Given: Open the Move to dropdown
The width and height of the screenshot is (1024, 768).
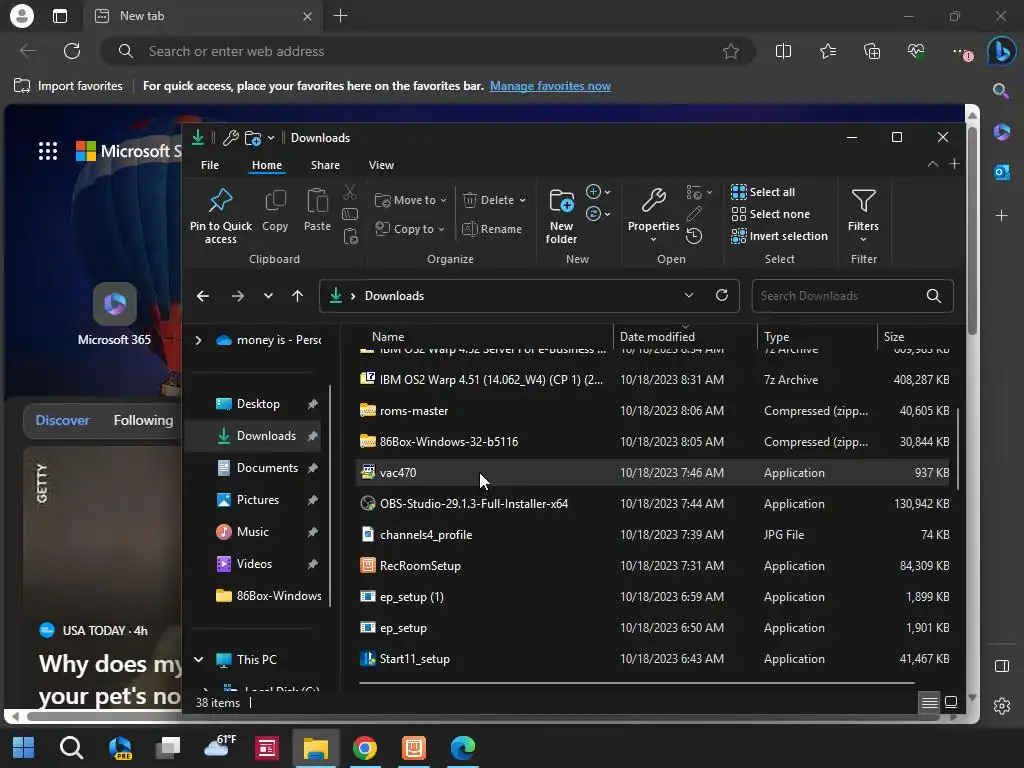Looking at the screenshot, I should pos(411,200).
